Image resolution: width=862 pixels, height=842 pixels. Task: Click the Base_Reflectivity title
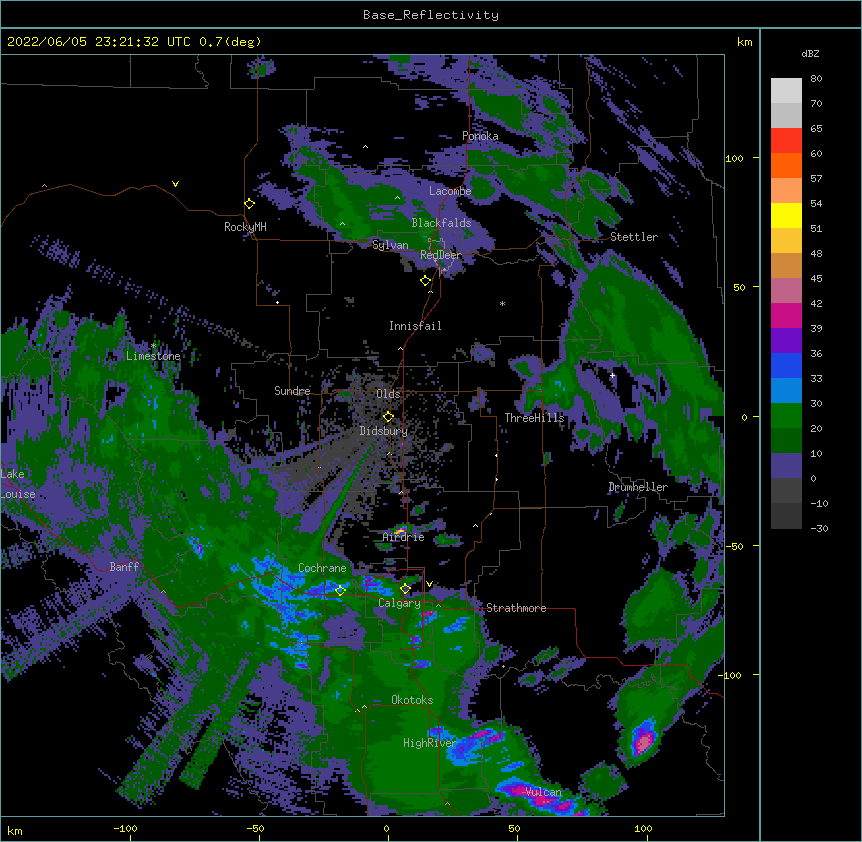click(431, 15)
